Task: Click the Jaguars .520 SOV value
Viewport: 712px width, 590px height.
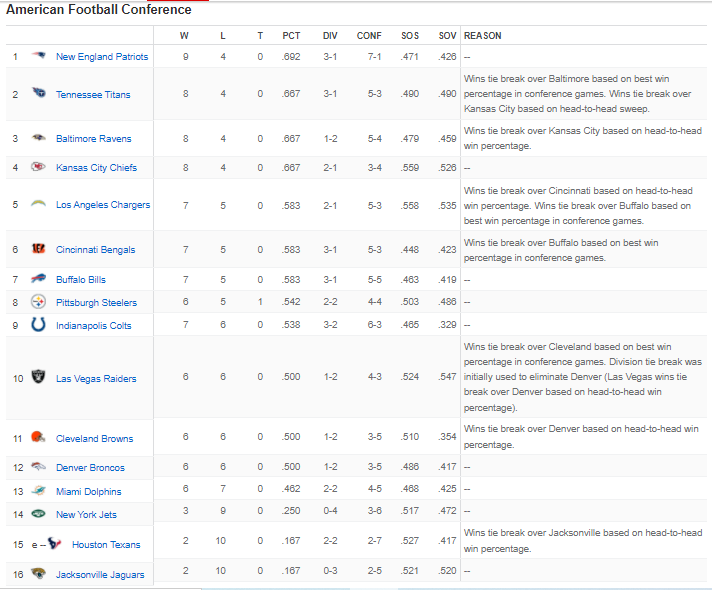Action: coord(447,571)
